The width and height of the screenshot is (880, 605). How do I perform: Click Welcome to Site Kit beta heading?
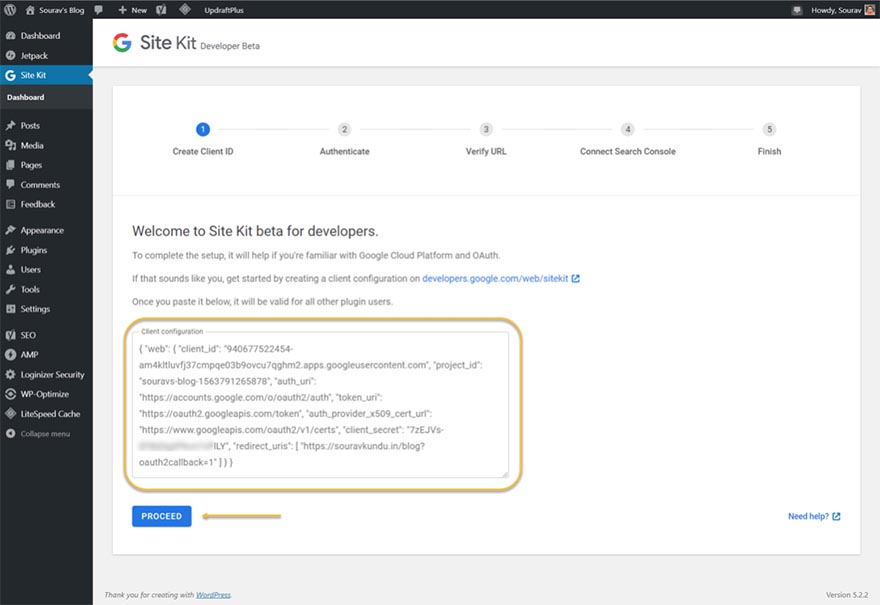point(255,231)
